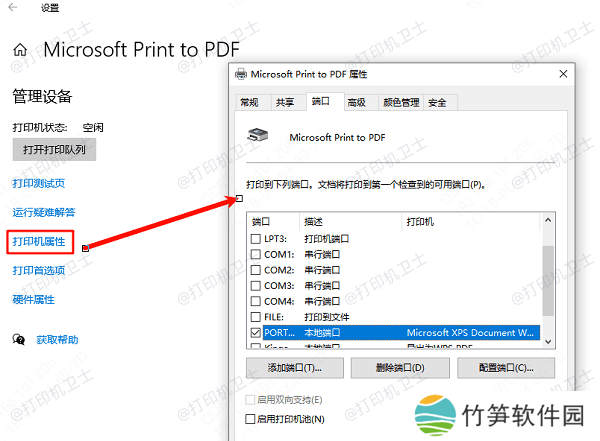Screen dimensions: 600x441
Task: Click port list scrollbar up arrow
Action: [548, 220]
